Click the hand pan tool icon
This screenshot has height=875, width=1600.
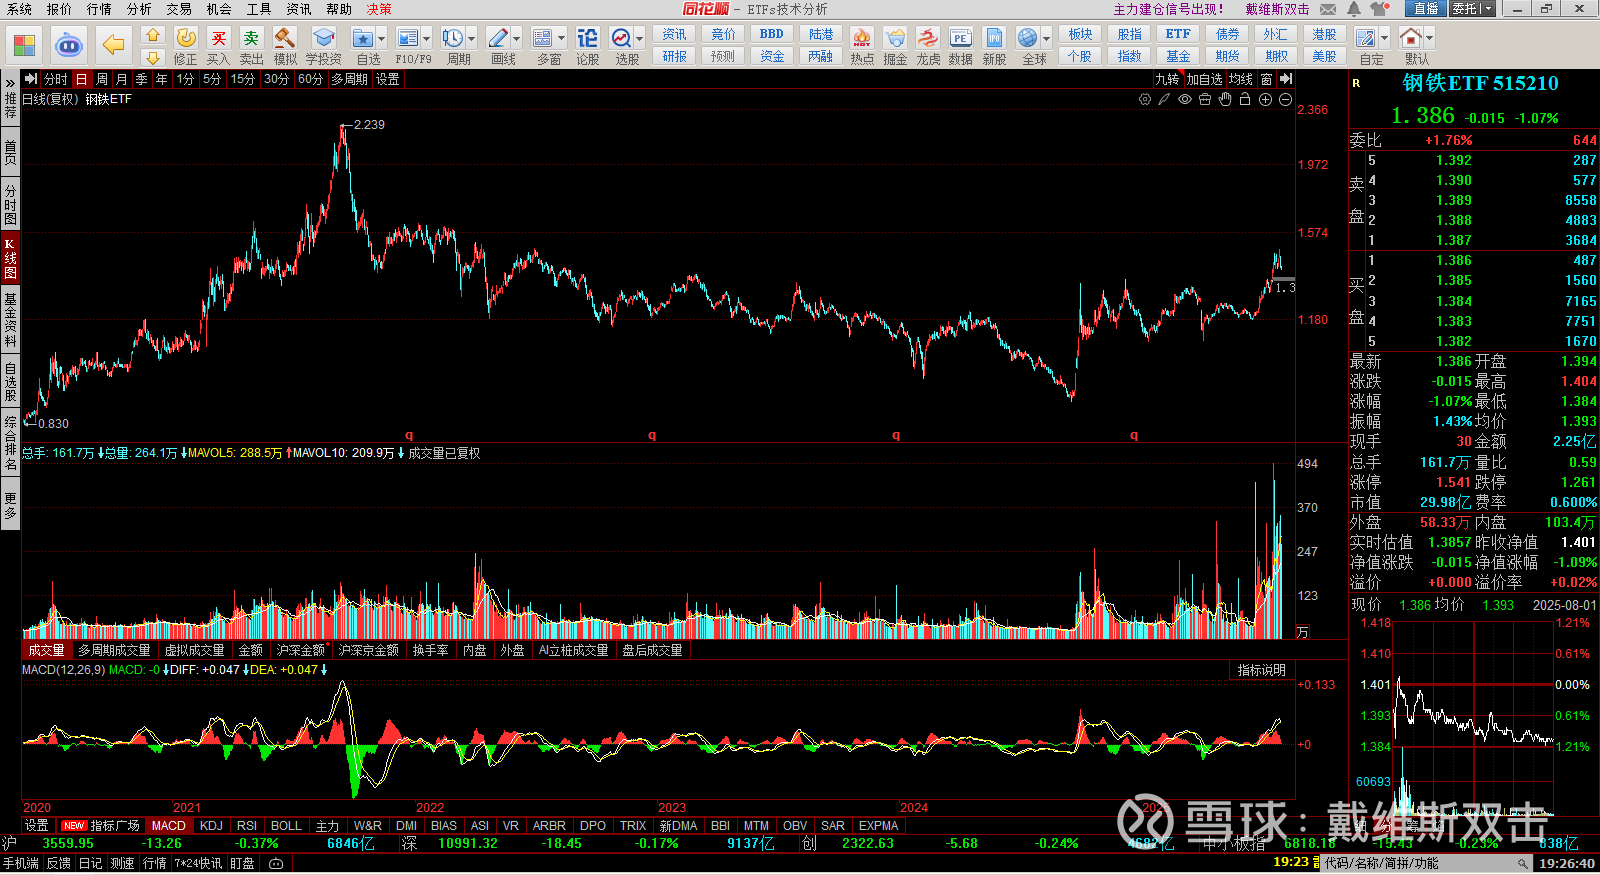[x=1225, y=99]
